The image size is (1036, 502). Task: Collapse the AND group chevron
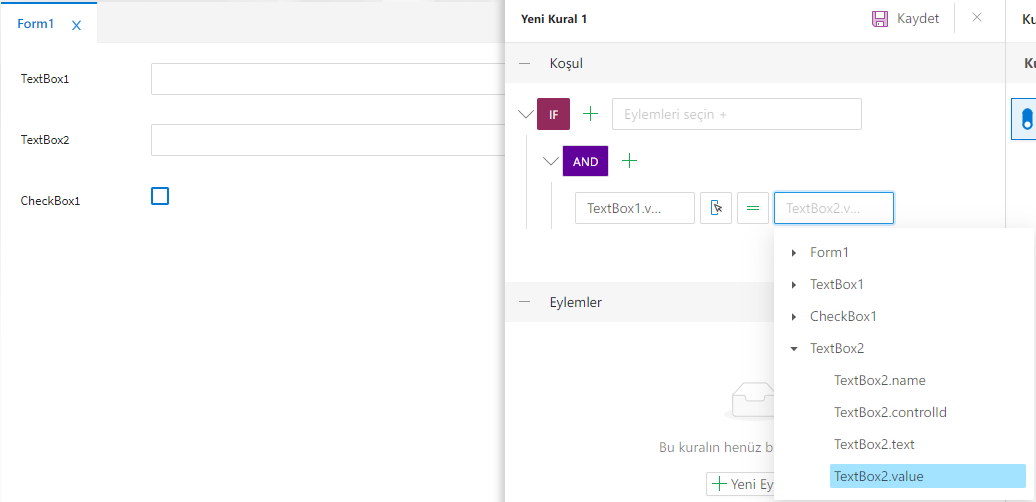coord(550,161)
